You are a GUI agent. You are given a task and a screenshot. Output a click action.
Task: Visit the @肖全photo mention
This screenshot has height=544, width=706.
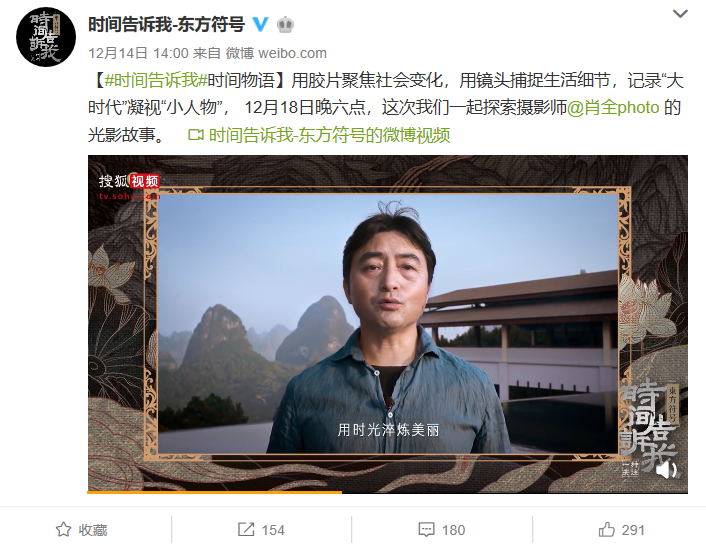click(x=613, y=108)
